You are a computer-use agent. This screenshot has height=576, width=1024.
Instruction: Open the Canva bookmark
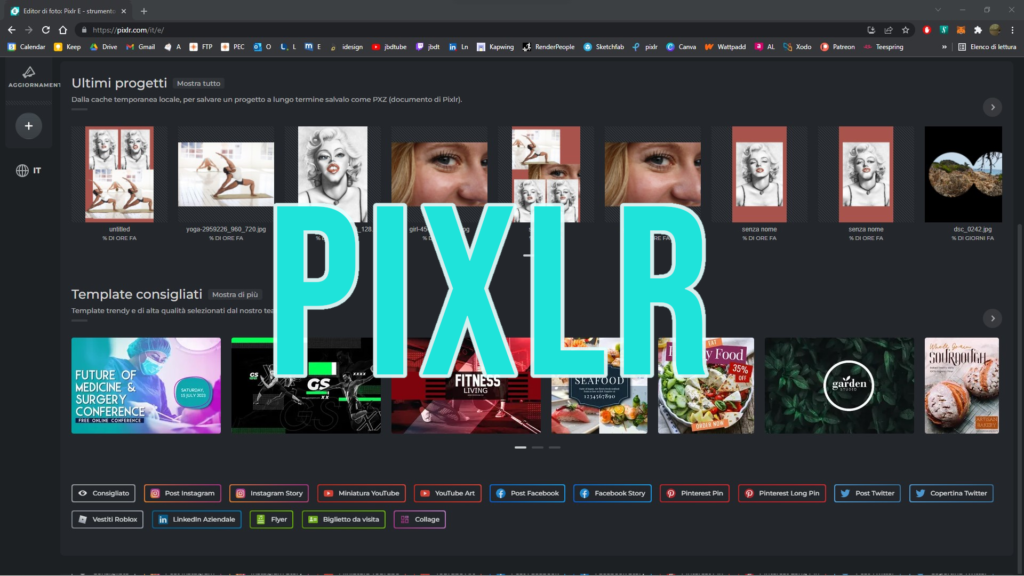(681, 47)
